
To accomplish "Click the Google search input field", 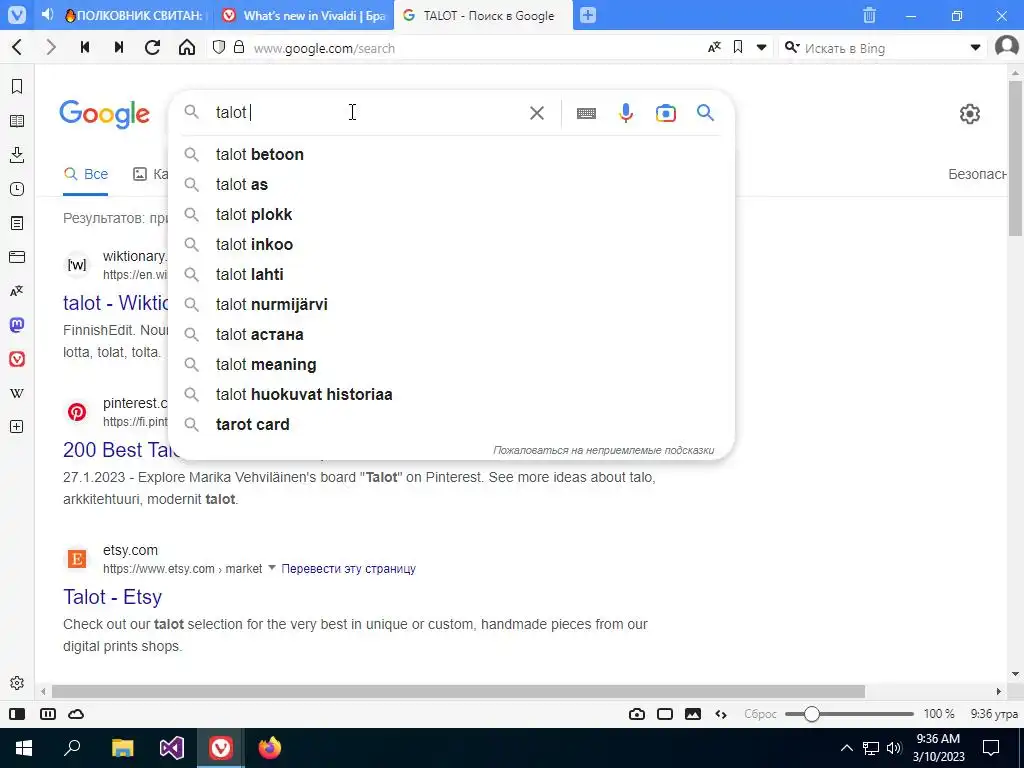I will 366,112.
